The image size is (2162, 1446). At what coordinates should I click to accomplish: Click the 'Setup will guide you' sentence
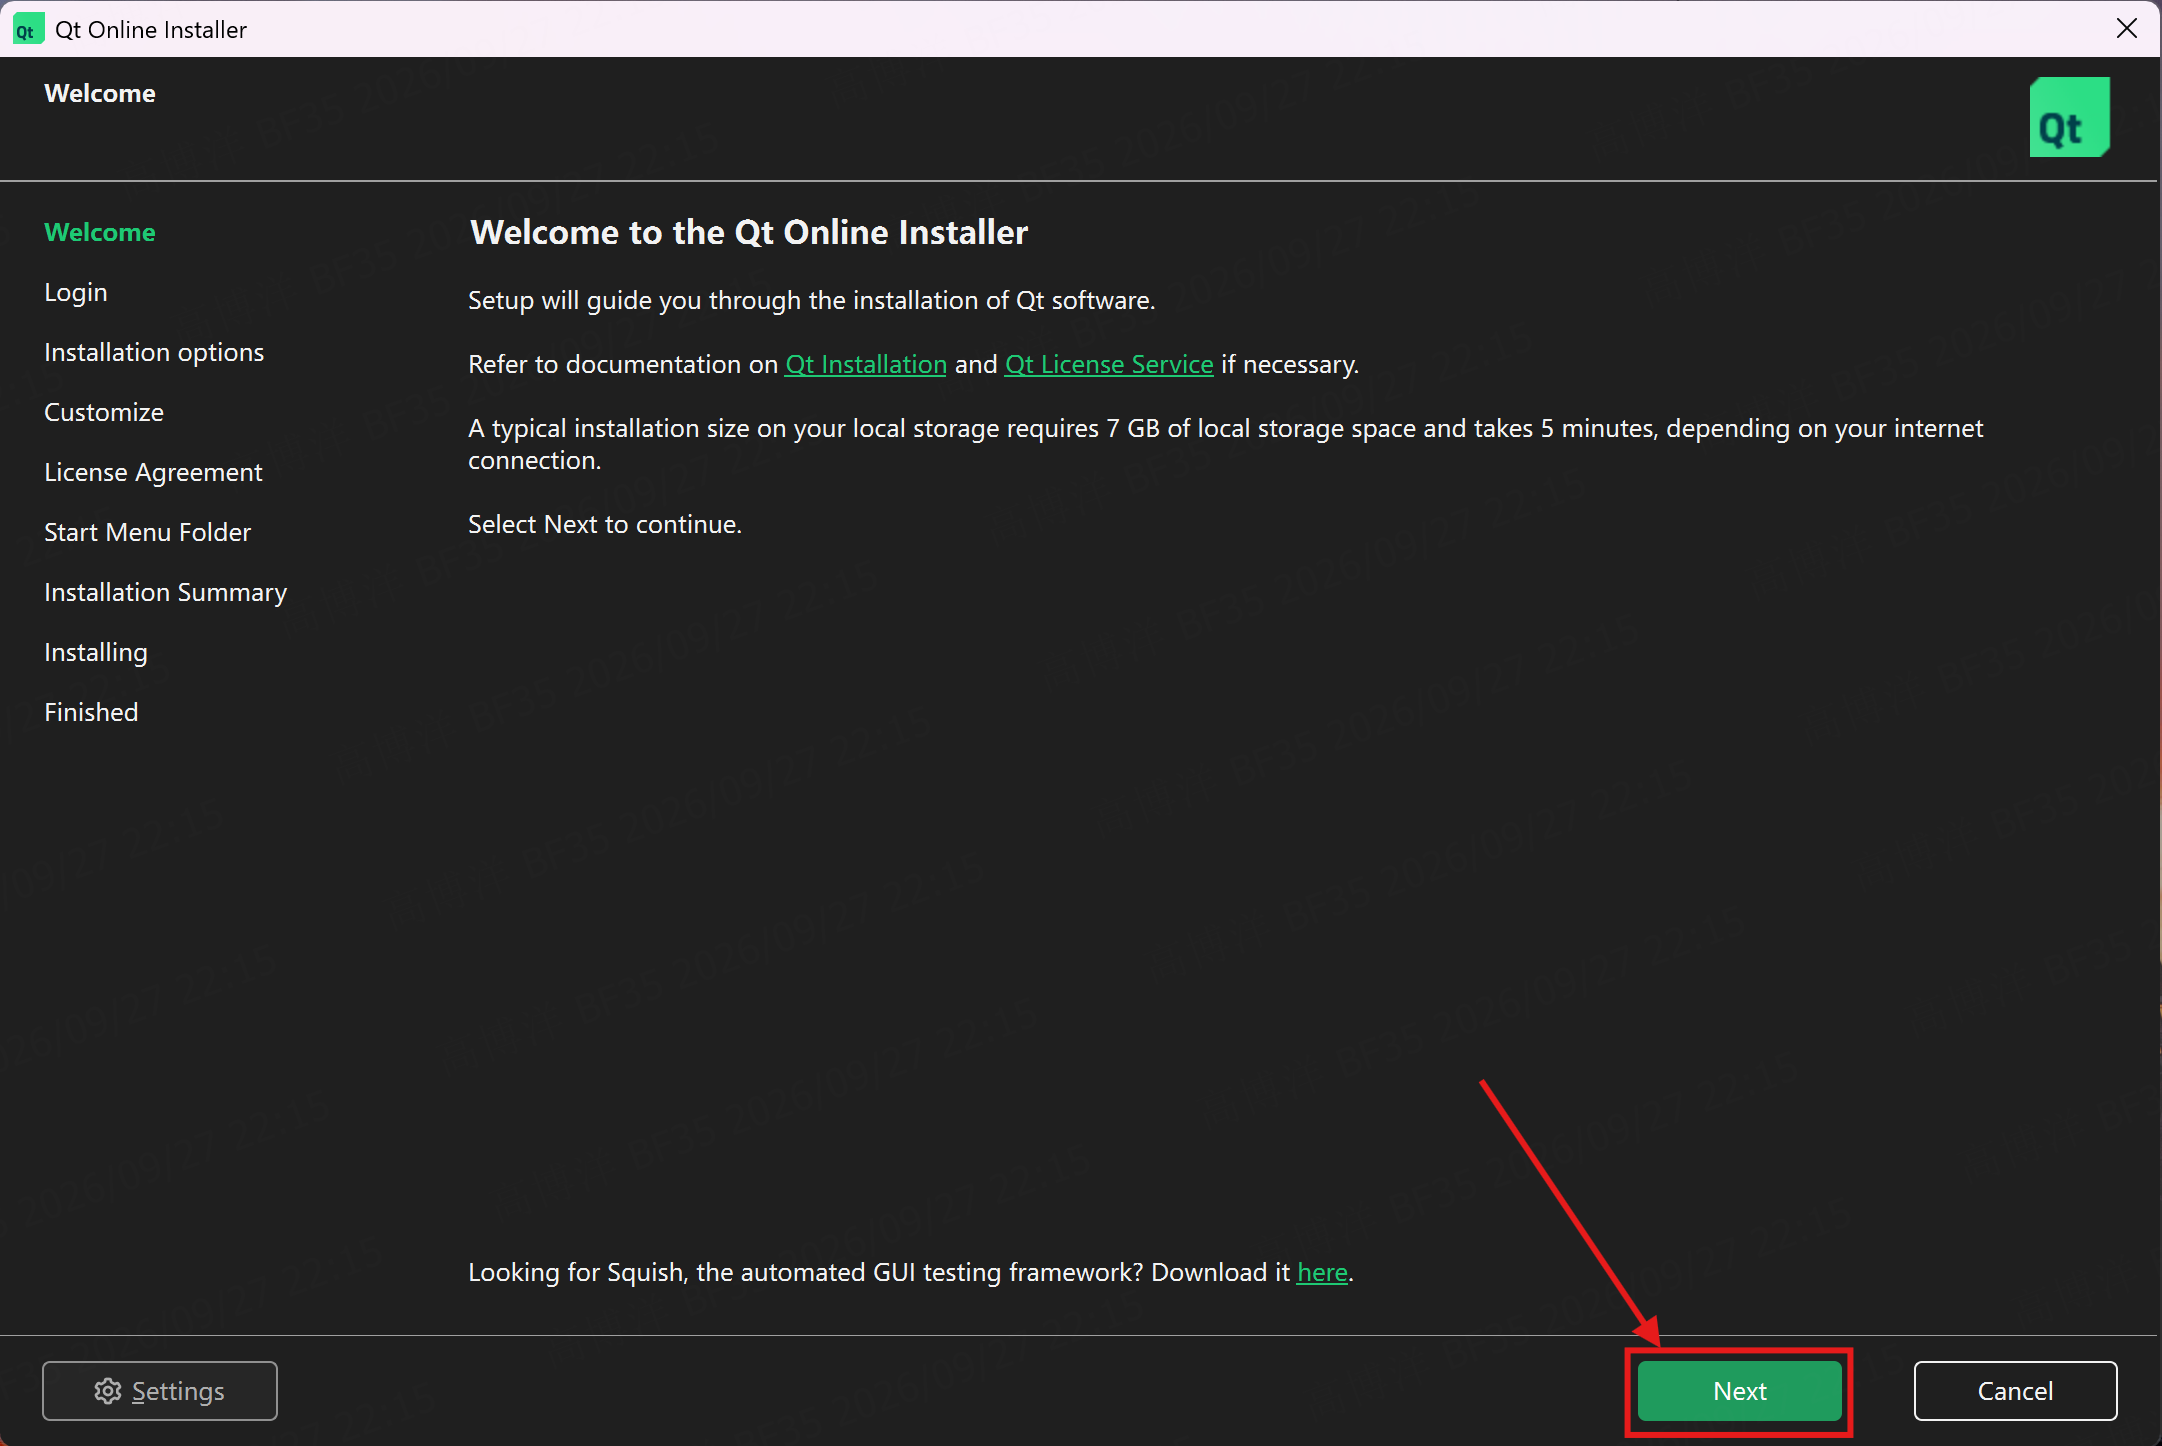tap(812, 300)
